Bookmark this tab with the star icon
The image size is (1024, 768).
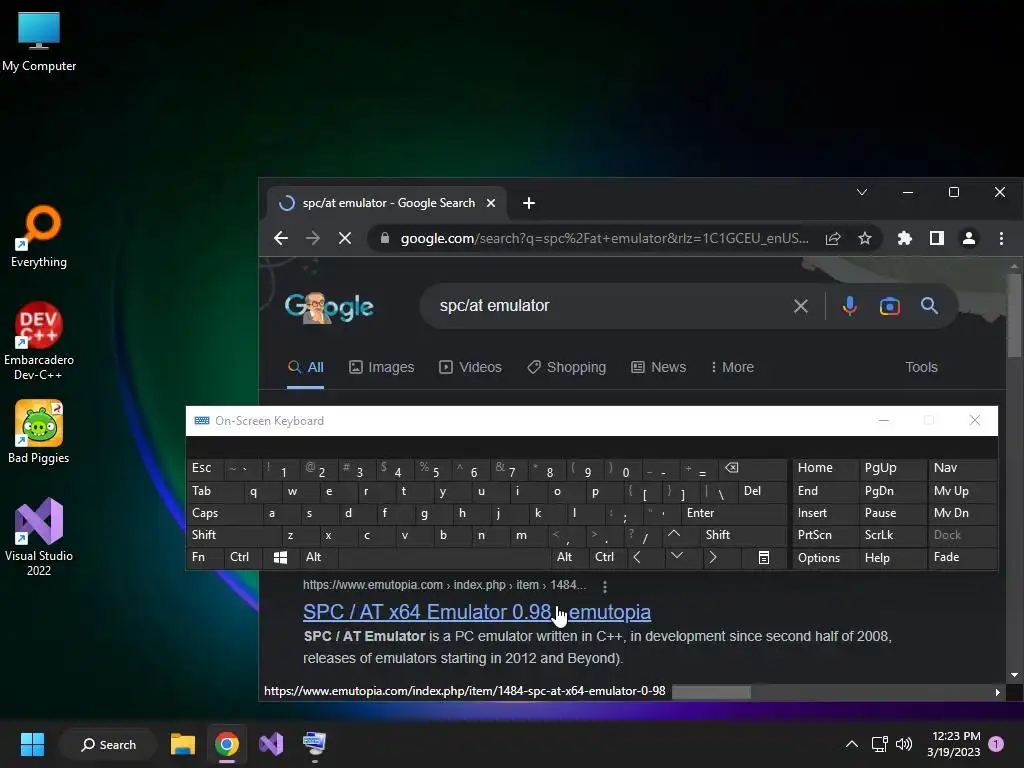pyautogui.click(x=865, y=238)
